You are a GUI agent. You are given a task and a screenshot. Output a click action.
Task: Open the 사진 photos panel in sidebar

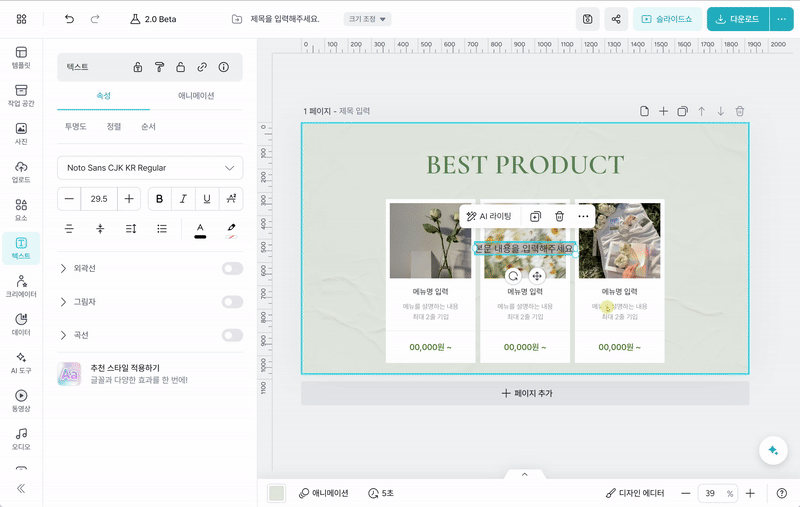coord(21,134)
